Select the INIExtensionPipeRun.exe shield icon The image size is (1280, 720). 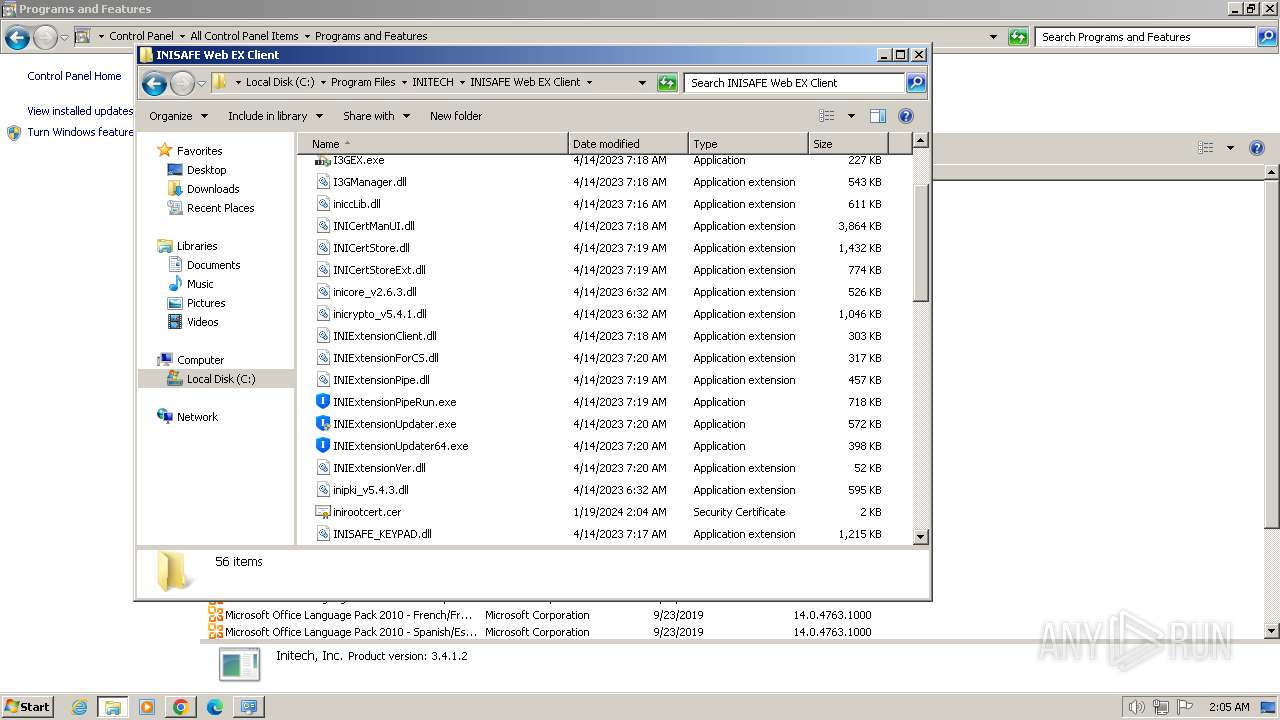pyautogui.click(x=323, y=402)
